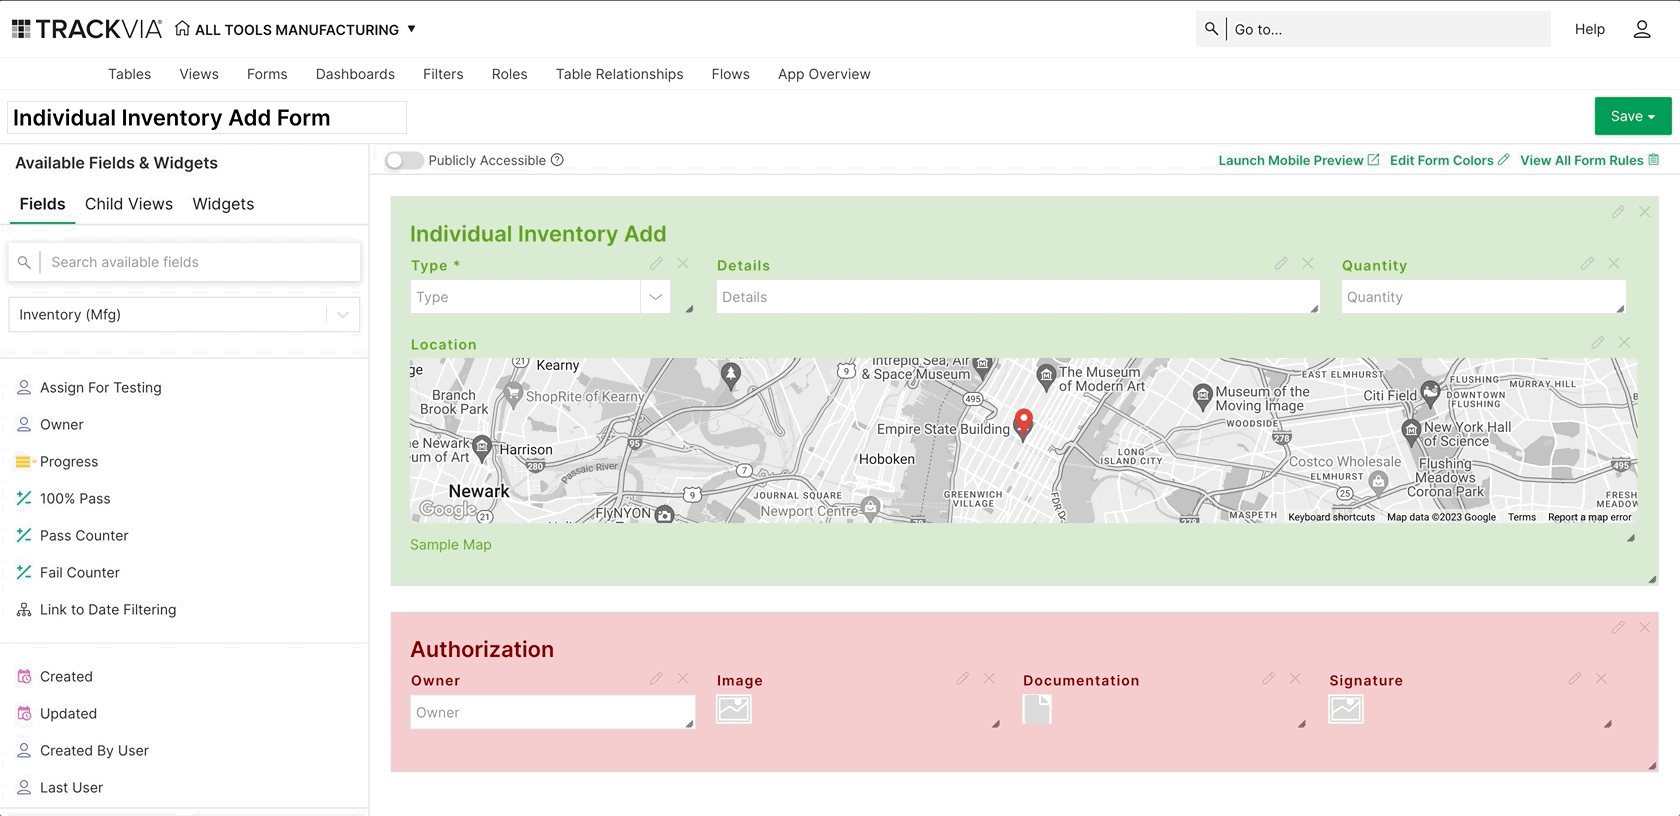Click the Documentation file icon
Image resolution: width=1680 pixels, height=816 pixels.
pyautogui.click(x=1037, y=709)
